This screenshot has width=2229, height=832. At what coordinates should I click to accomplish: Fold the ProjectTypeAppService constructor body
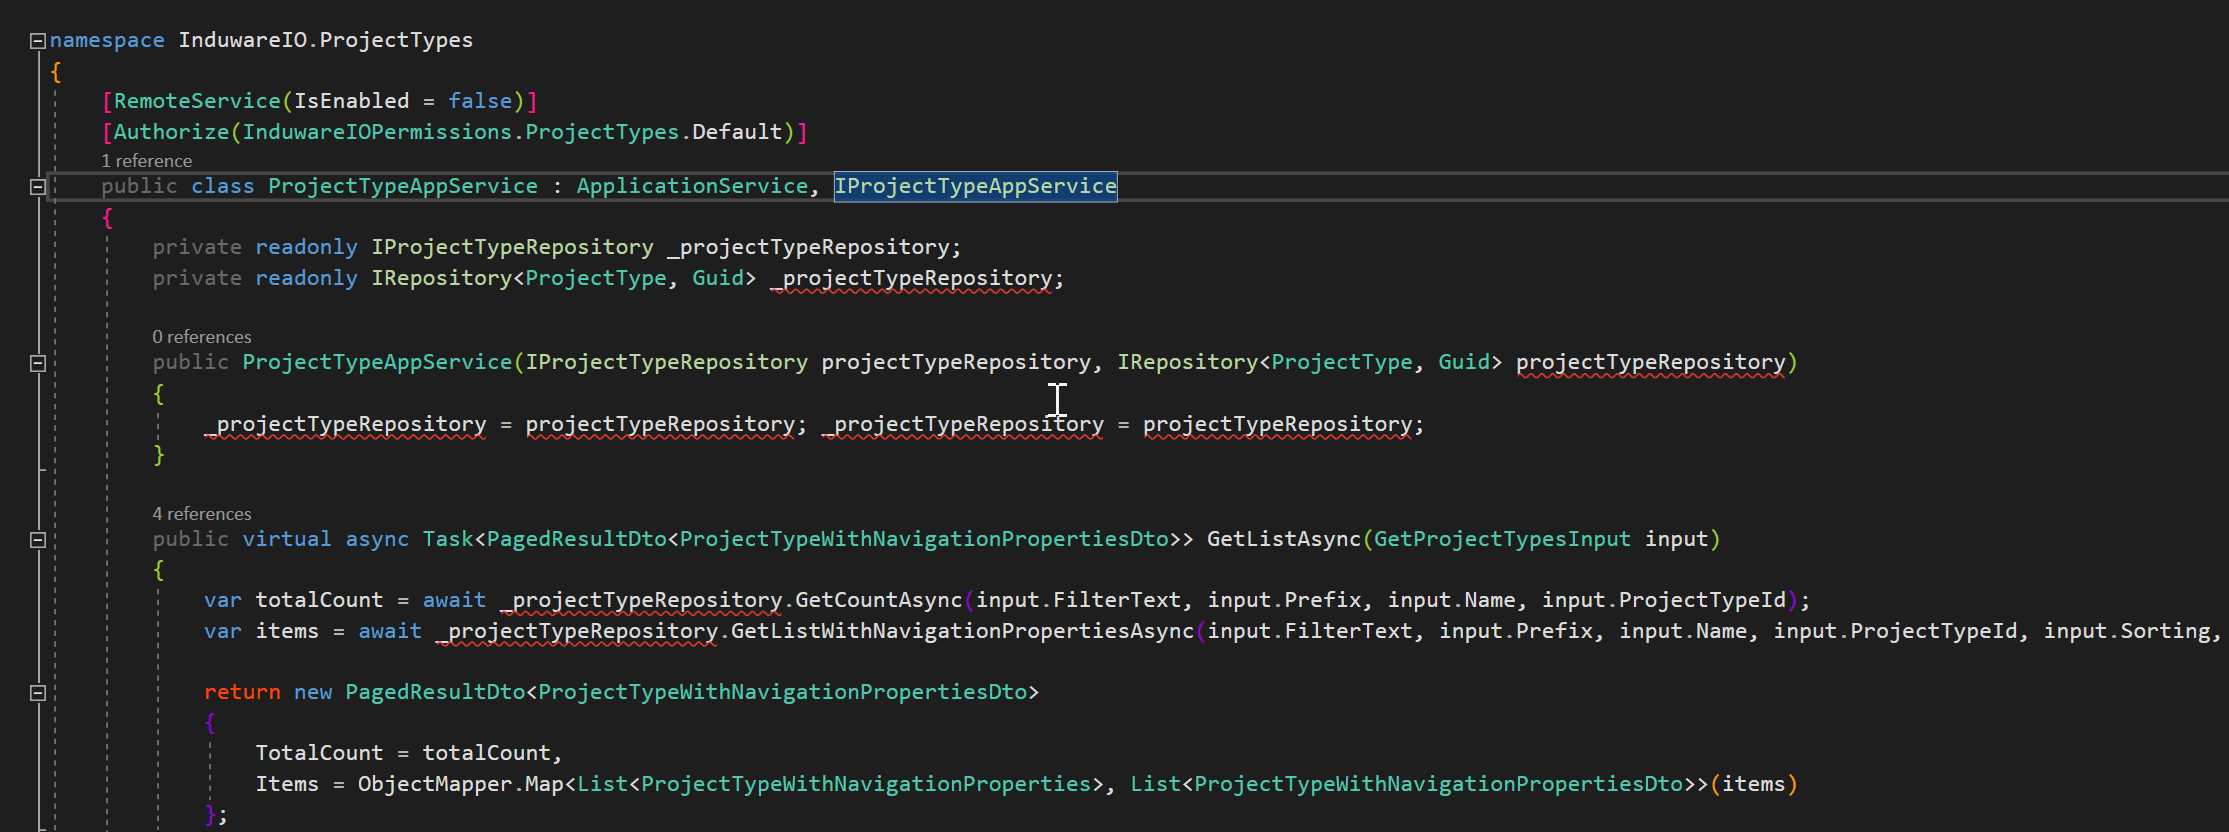(x=38, y=363)
